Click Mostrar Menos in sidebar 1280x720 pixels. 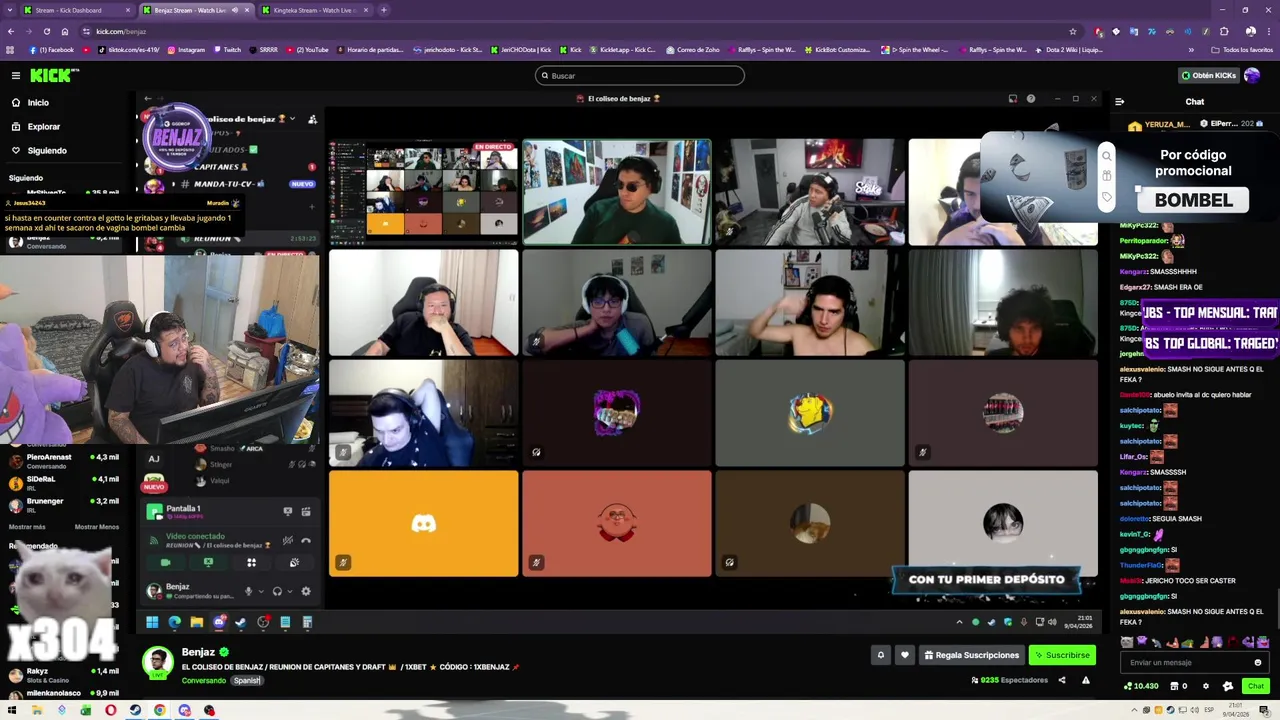tap(97, 527)
